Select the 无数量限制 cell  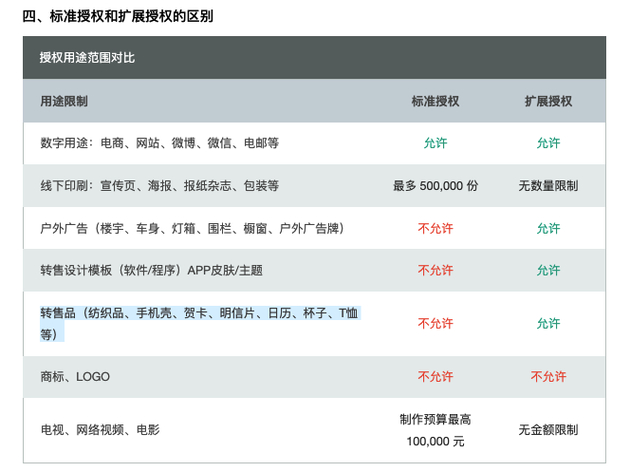pos(548,186)
